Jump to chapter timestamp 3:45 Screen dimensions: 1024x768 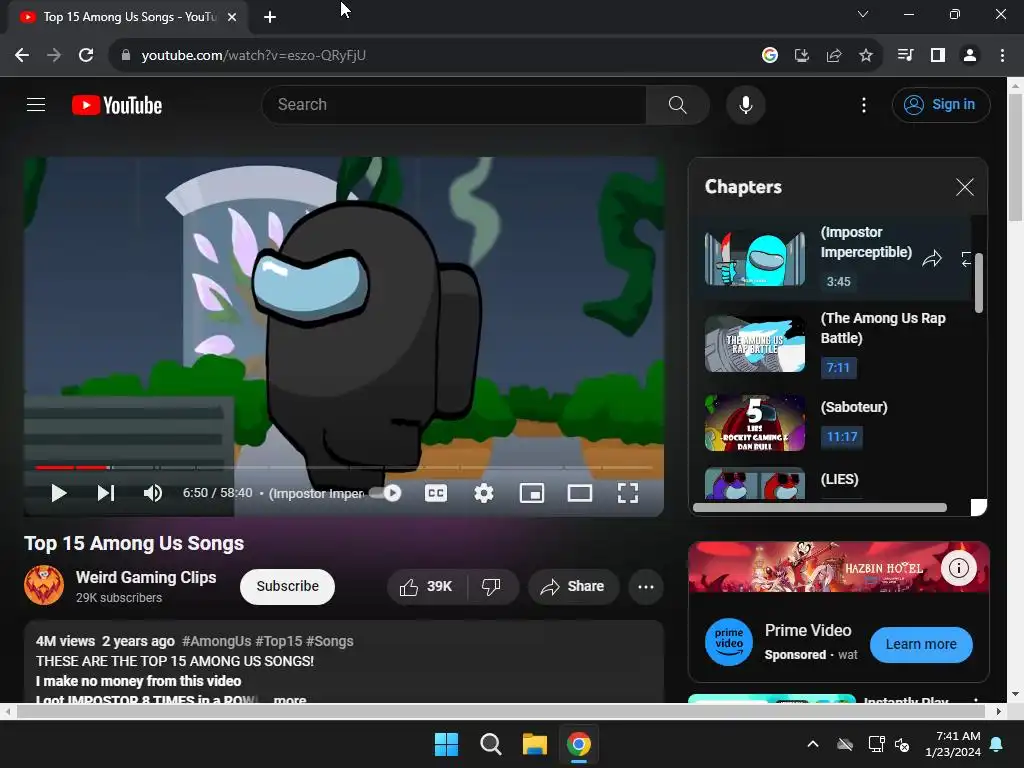(x=839, y=281)
